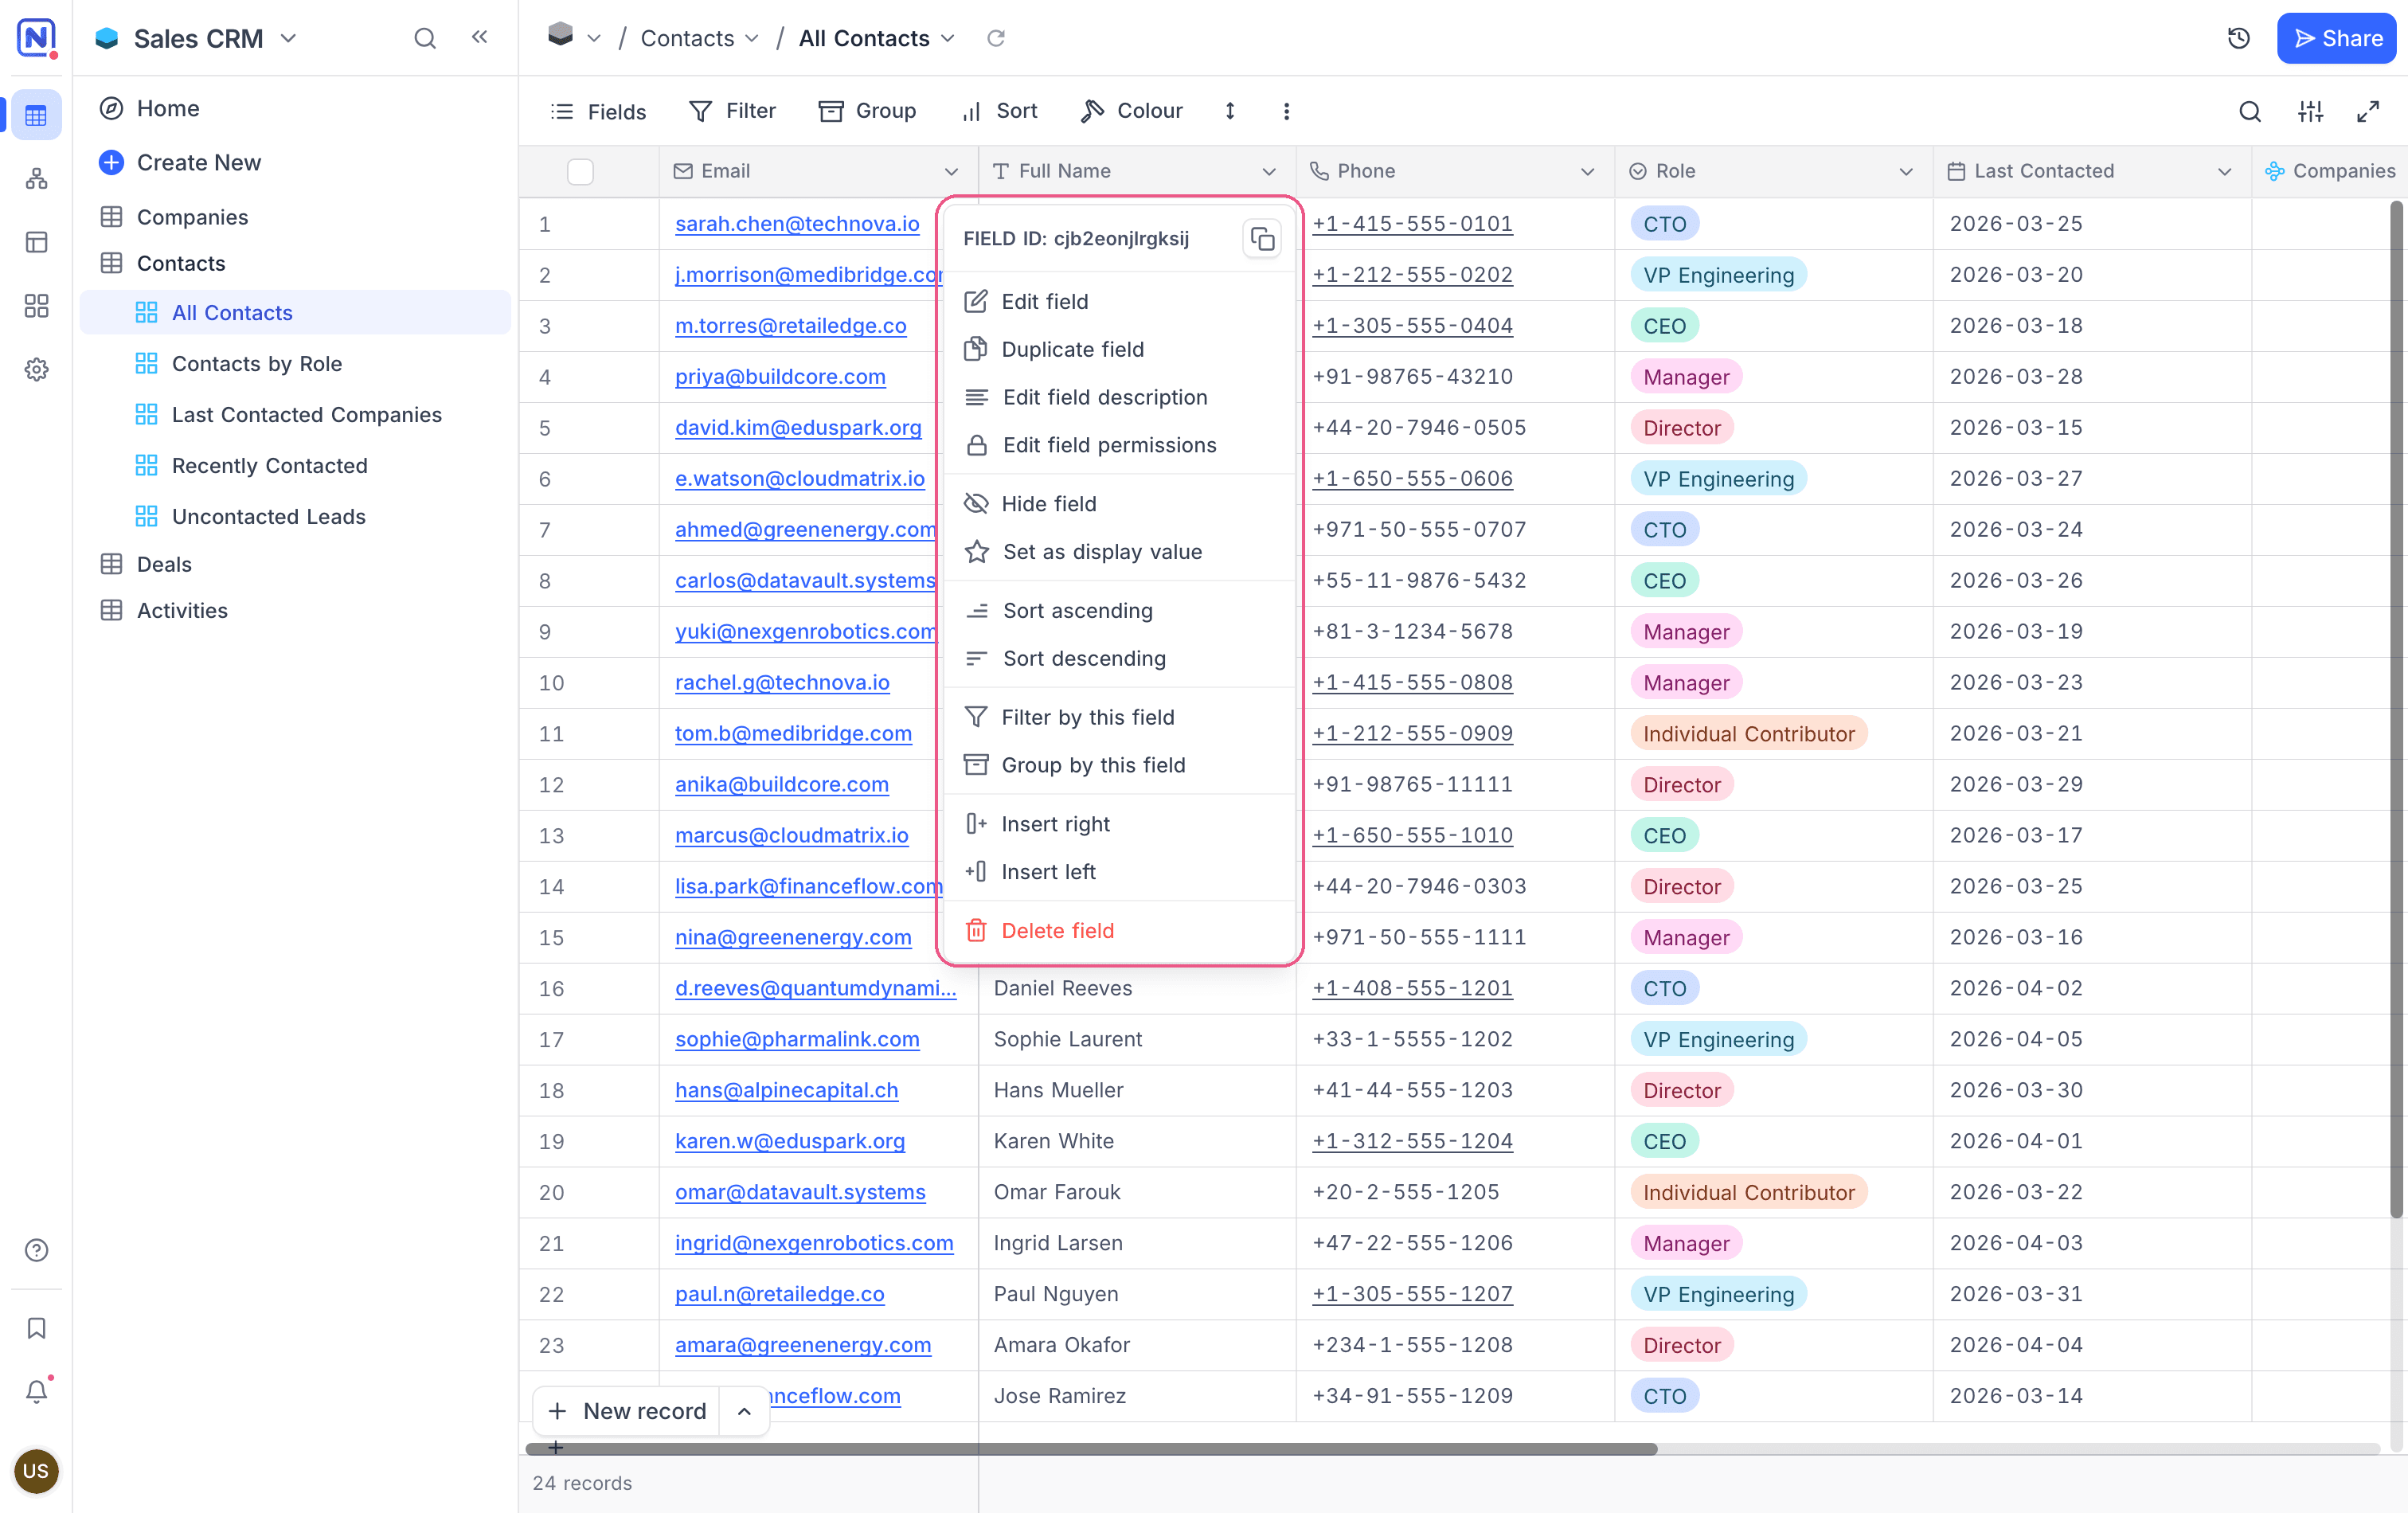This screenshot has width=2408, height=1513.
Task: Open the three-dot more options menu
Action: pos(1287,111)
